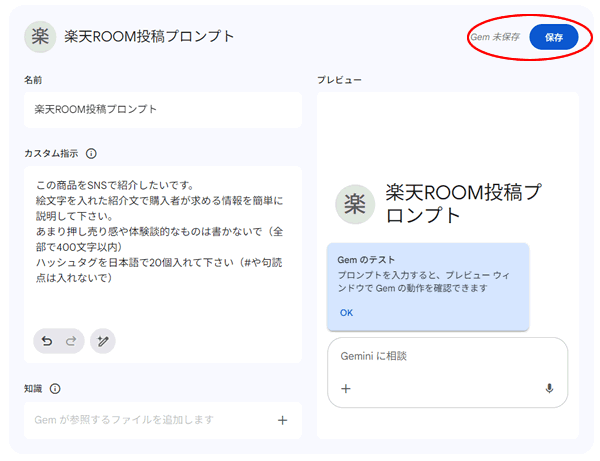Click plus to add a knowledge file

click(x=282, y=420)
